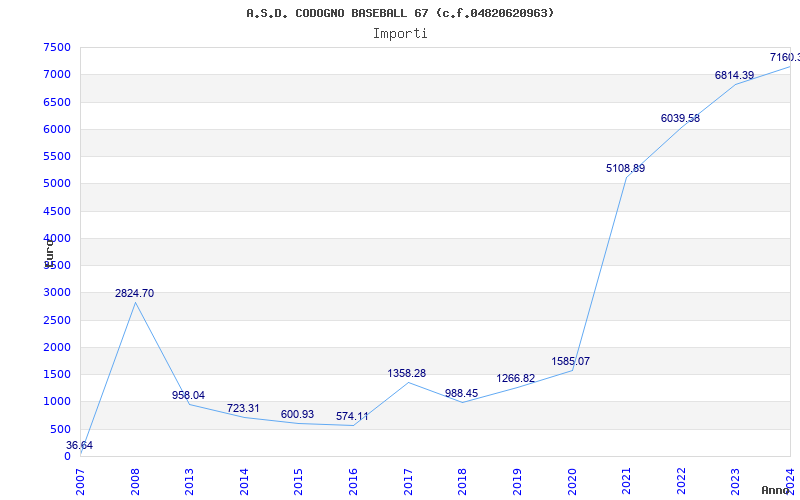Select the 6039.58 value label
The image size is (800, 500).
point(680,118)
